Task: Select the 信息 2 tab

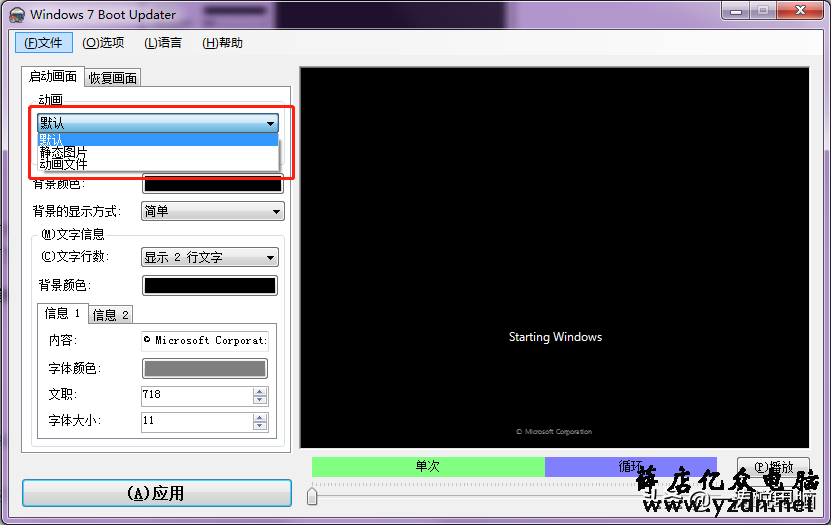Action: coord(110,315)
